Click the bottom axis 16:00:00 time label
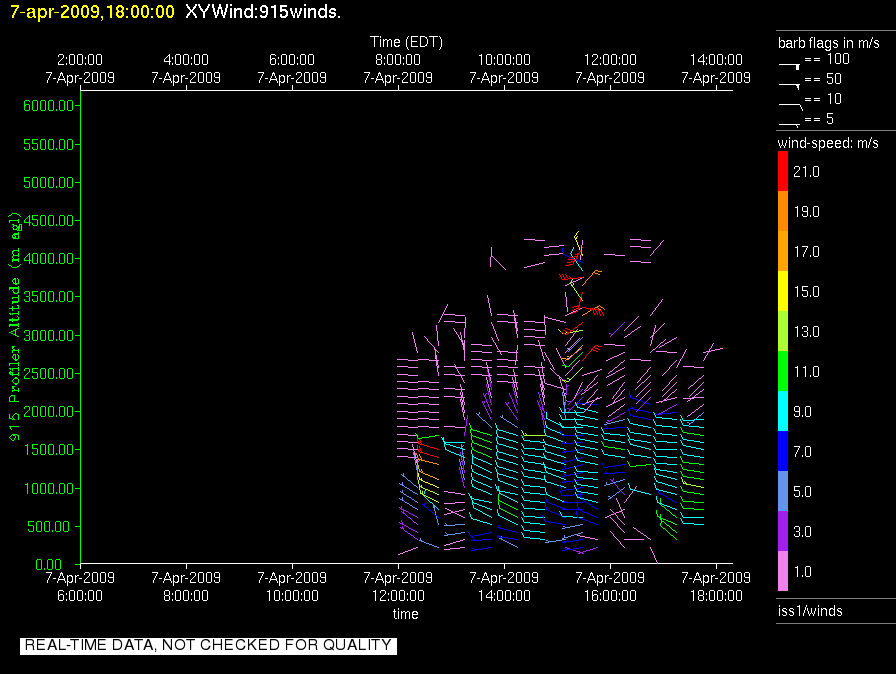The image size is (896, 674). (610, 596)
